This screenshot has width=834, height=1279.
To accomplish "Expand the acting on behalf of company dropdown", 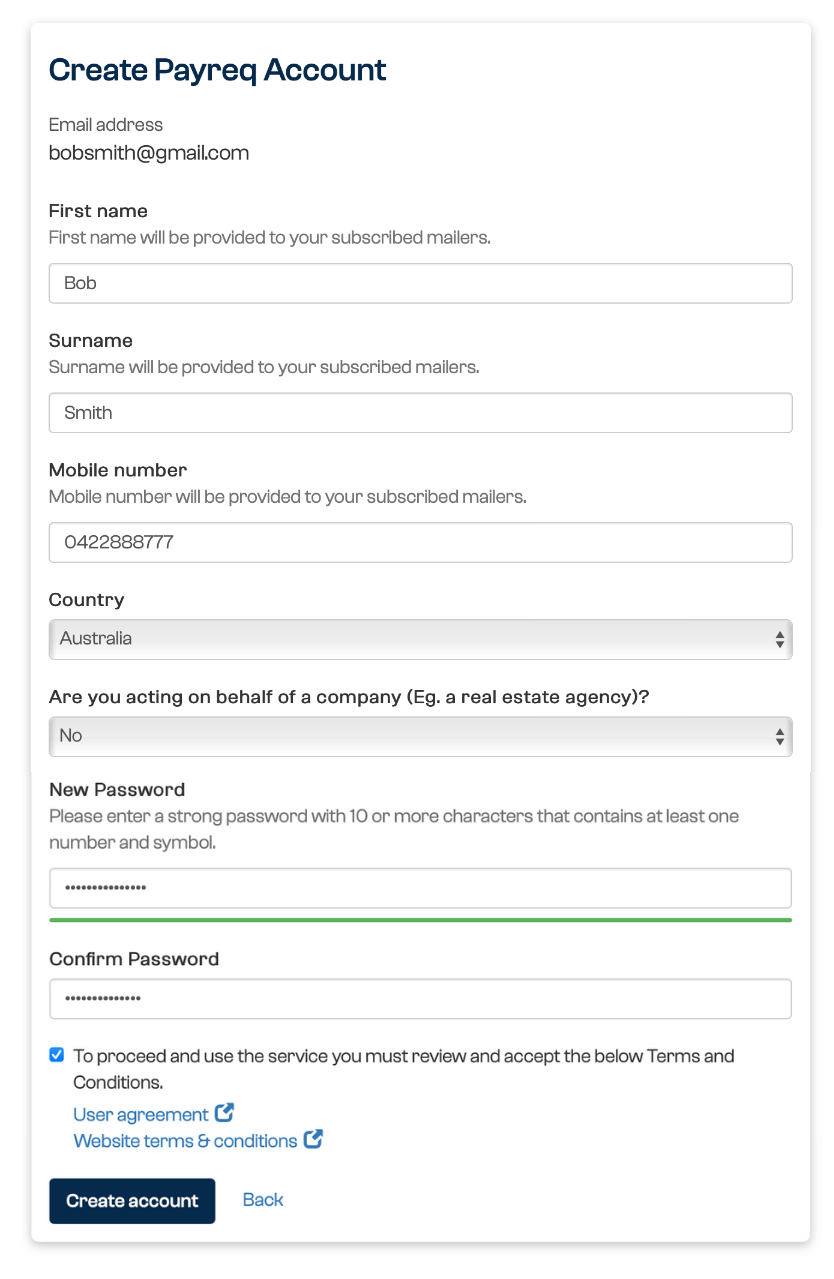I will [420, 736].
